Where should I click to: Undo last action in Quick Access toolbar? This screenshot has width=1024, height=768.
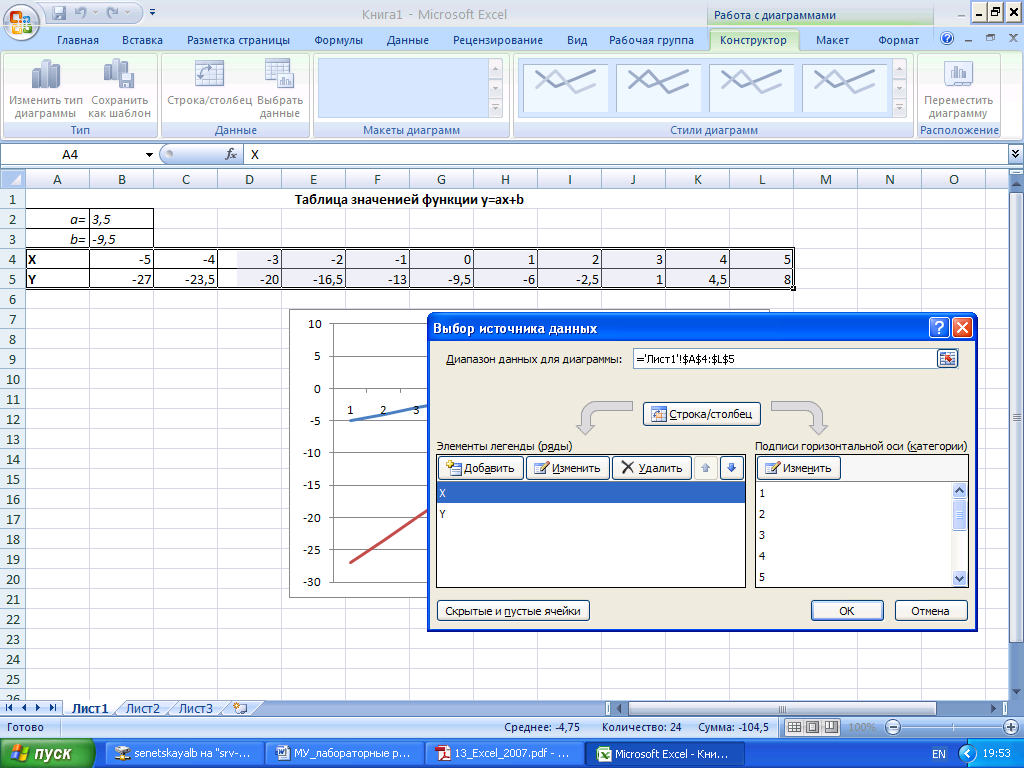[80, 12]
